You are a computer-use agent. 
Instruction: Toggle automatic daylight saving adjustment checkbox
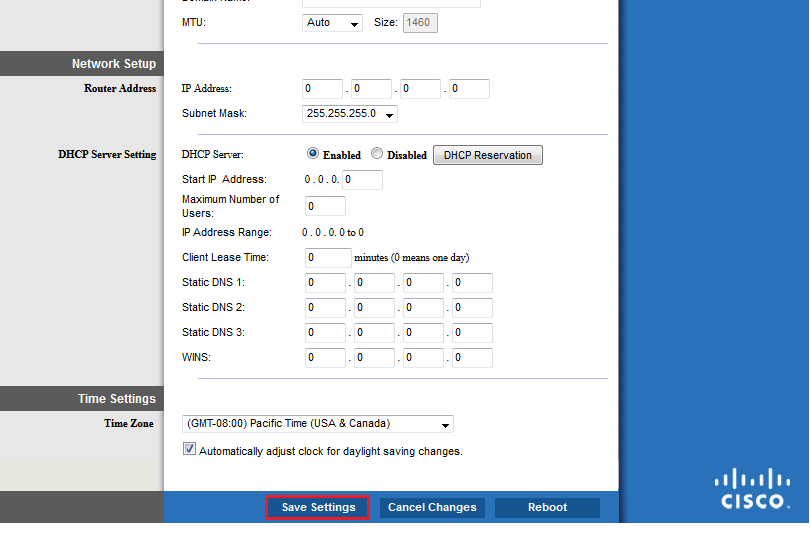pos(189,449)
